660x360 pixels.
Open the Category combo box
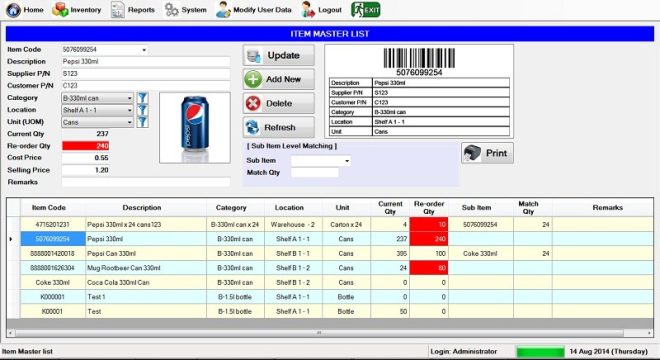coord(97,98)
